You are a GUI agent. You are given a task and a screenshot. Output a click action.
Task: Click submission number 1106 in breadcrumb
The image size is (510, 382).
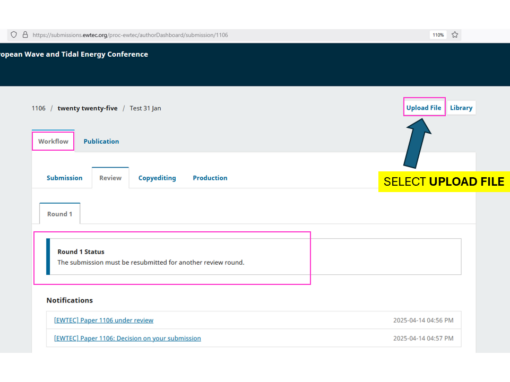[38, 108]
